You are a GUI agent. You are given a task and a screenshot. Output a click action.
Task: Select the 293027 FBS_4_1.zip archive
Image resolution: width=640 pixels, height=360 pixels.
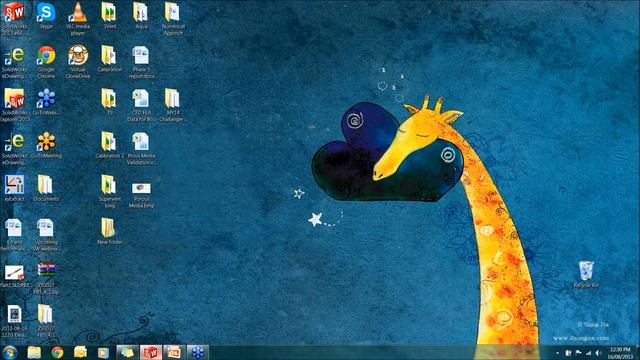click(x=46, y=278)
